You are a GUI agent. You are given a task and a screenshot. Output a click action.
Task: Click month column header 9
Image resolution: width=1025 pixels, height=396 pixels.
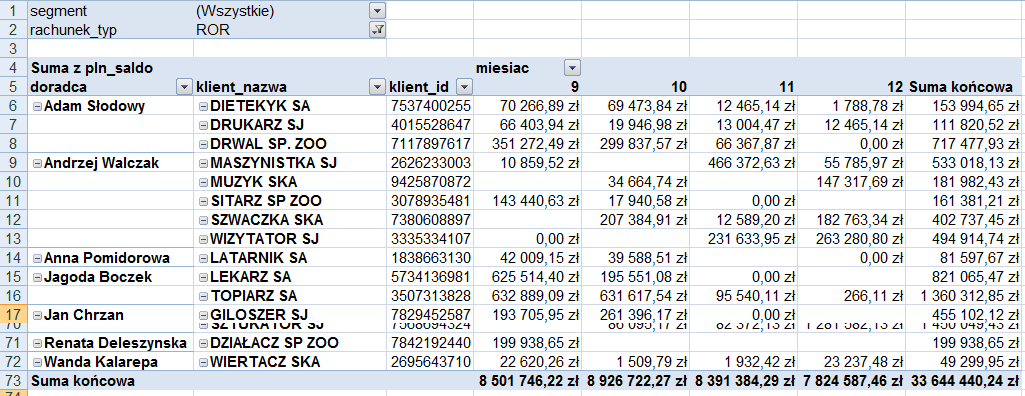(x=527, y=87)
